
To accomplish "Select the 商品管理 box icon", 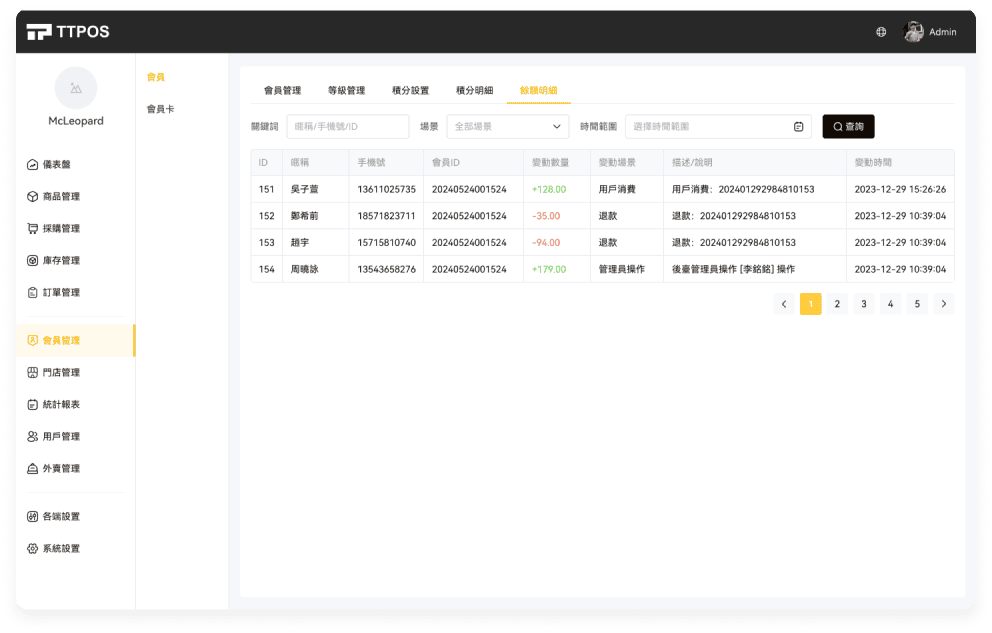I will point(33,197).
